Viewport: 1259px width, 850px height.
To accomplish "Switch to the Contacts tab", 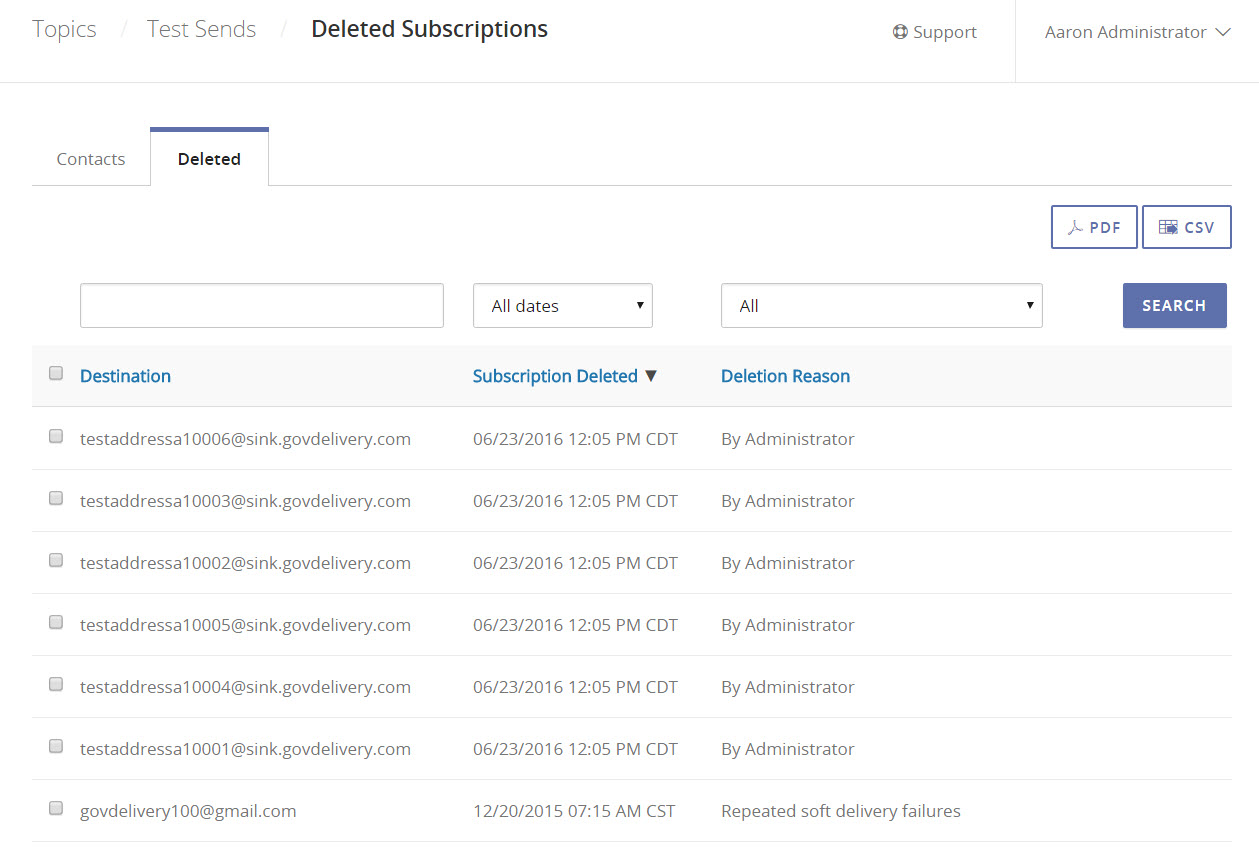I will click(91, 159).
